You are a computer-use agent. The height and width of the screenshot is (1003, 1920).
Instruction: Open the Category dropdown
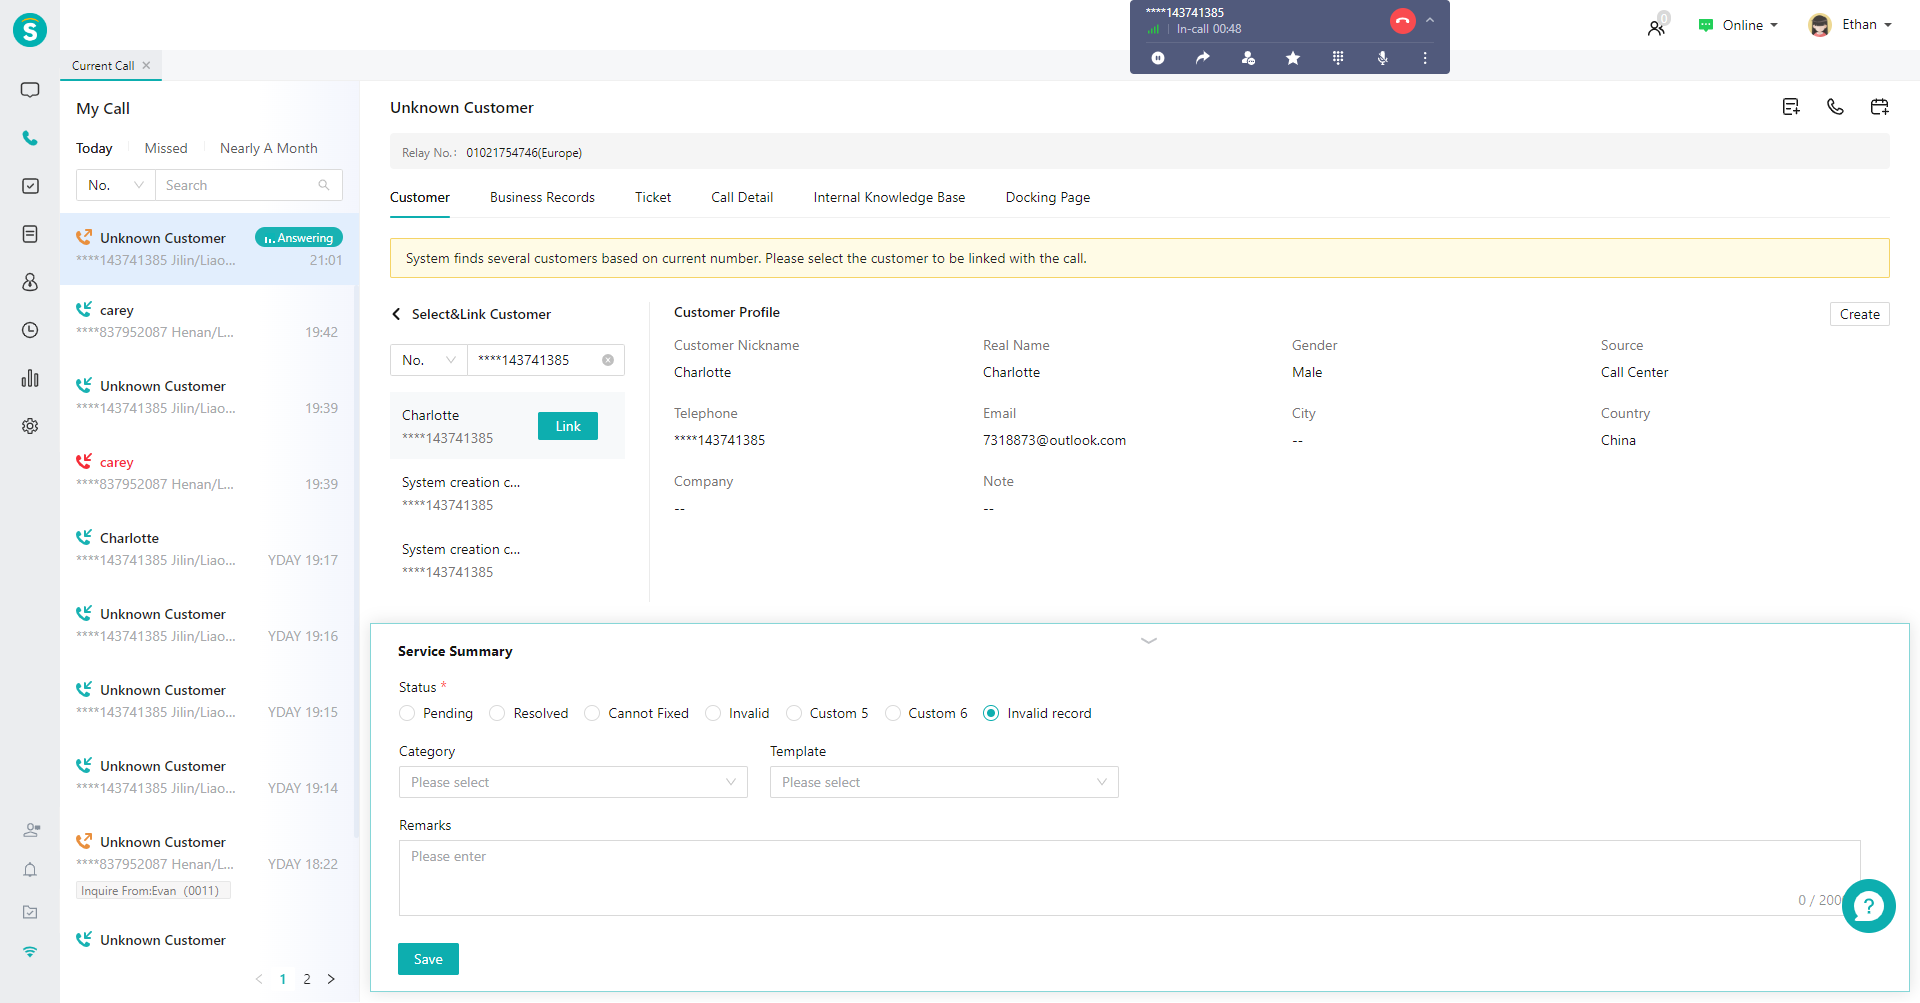[573, 782]
